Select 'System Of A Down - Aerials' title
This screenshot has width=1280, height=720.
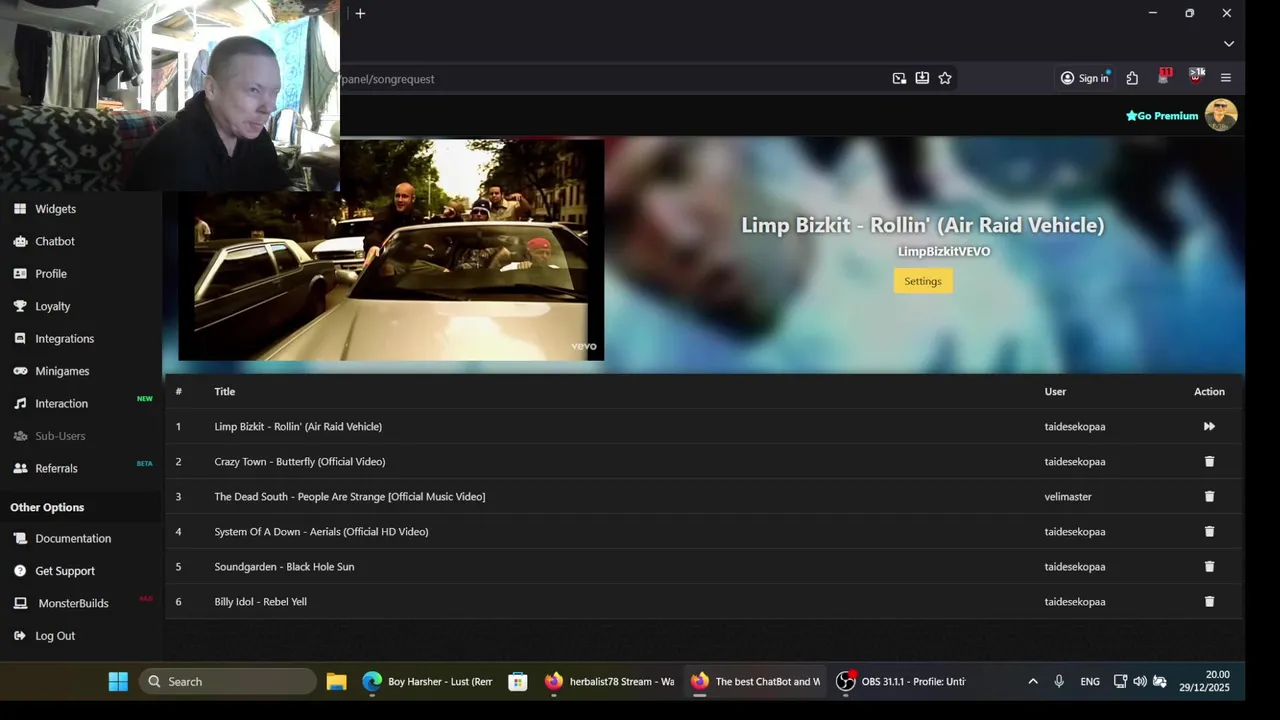coord(321,532)
